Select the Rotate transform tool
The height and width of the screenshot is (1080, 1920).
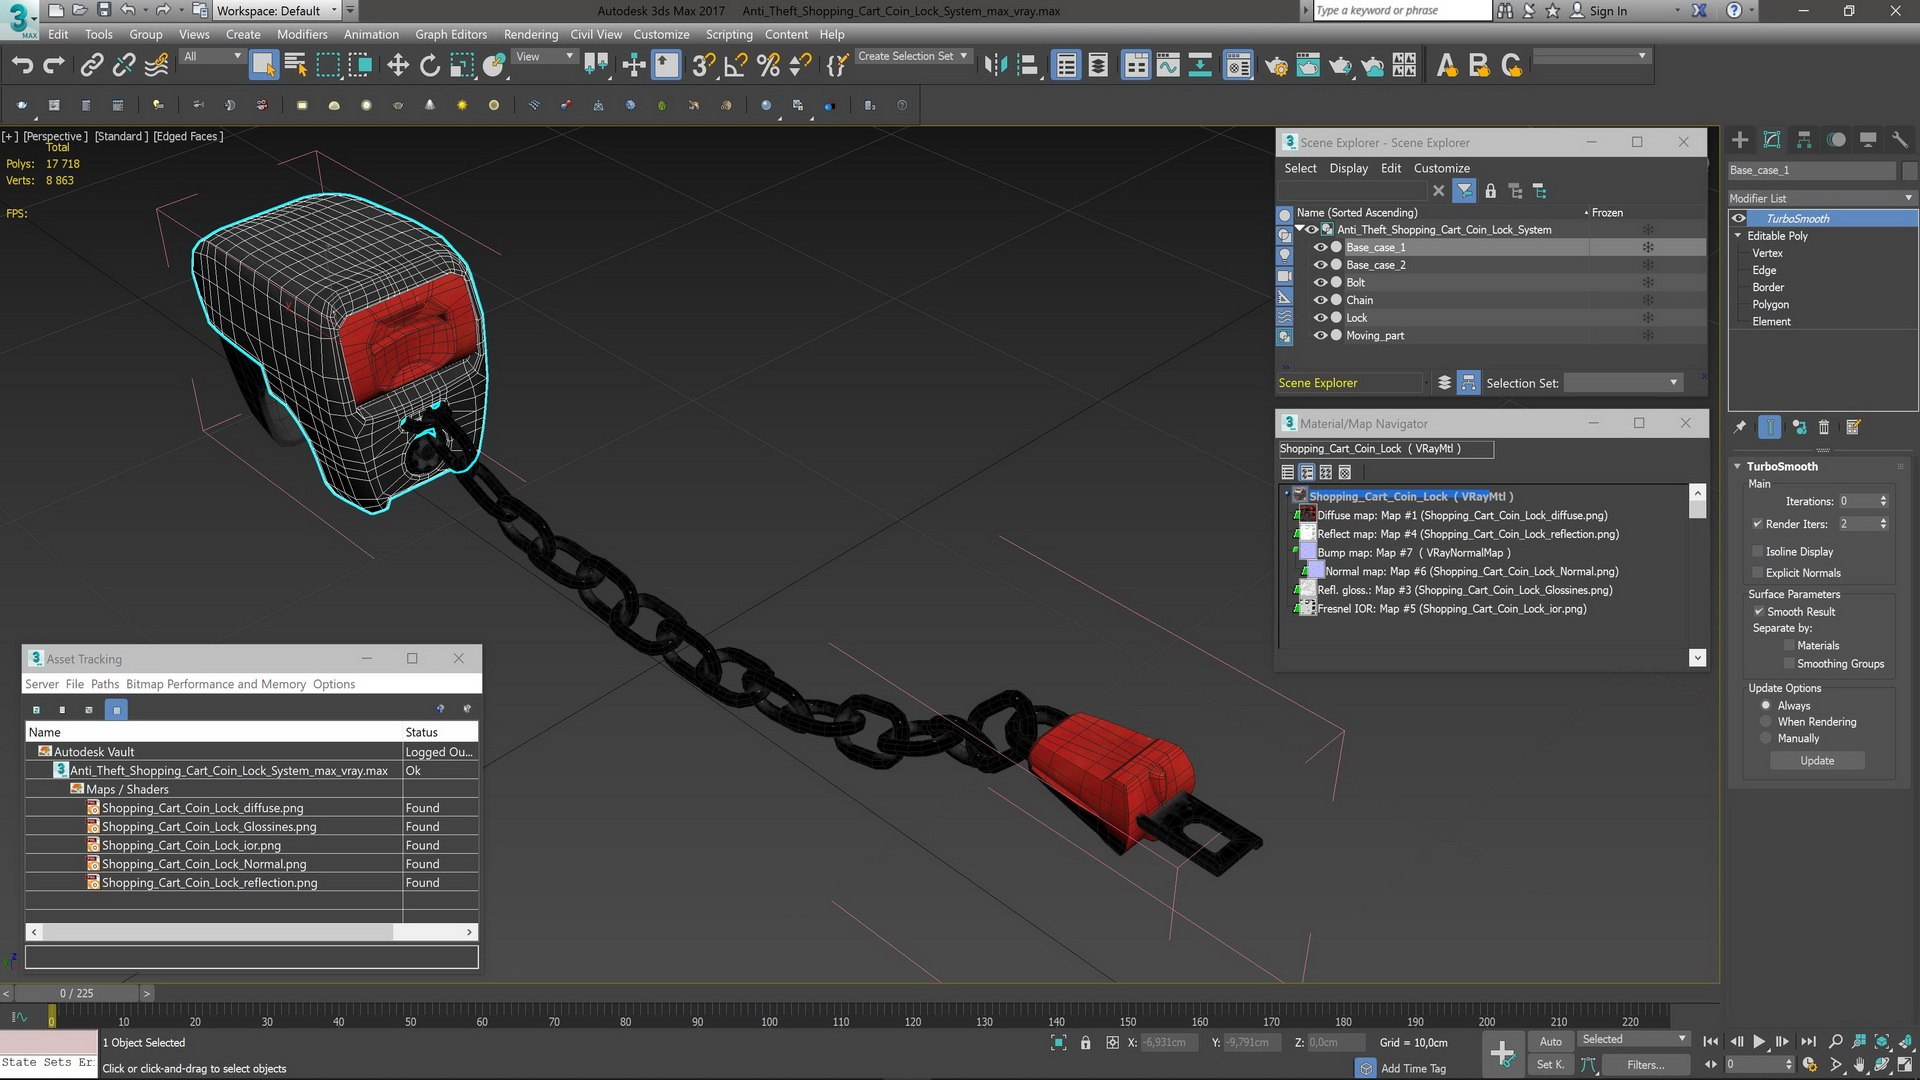click(x=430, y=66)
